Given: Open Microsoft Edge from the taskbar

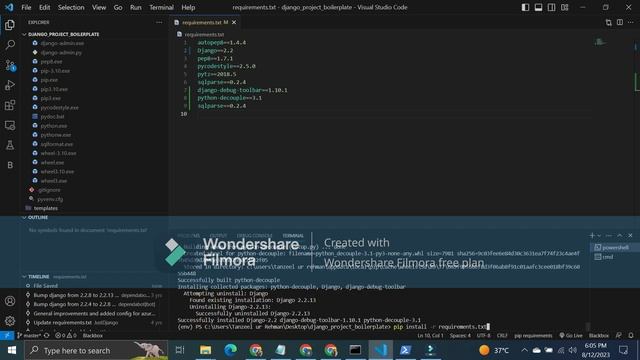Looking at the screenshot, I should point(231,350).
